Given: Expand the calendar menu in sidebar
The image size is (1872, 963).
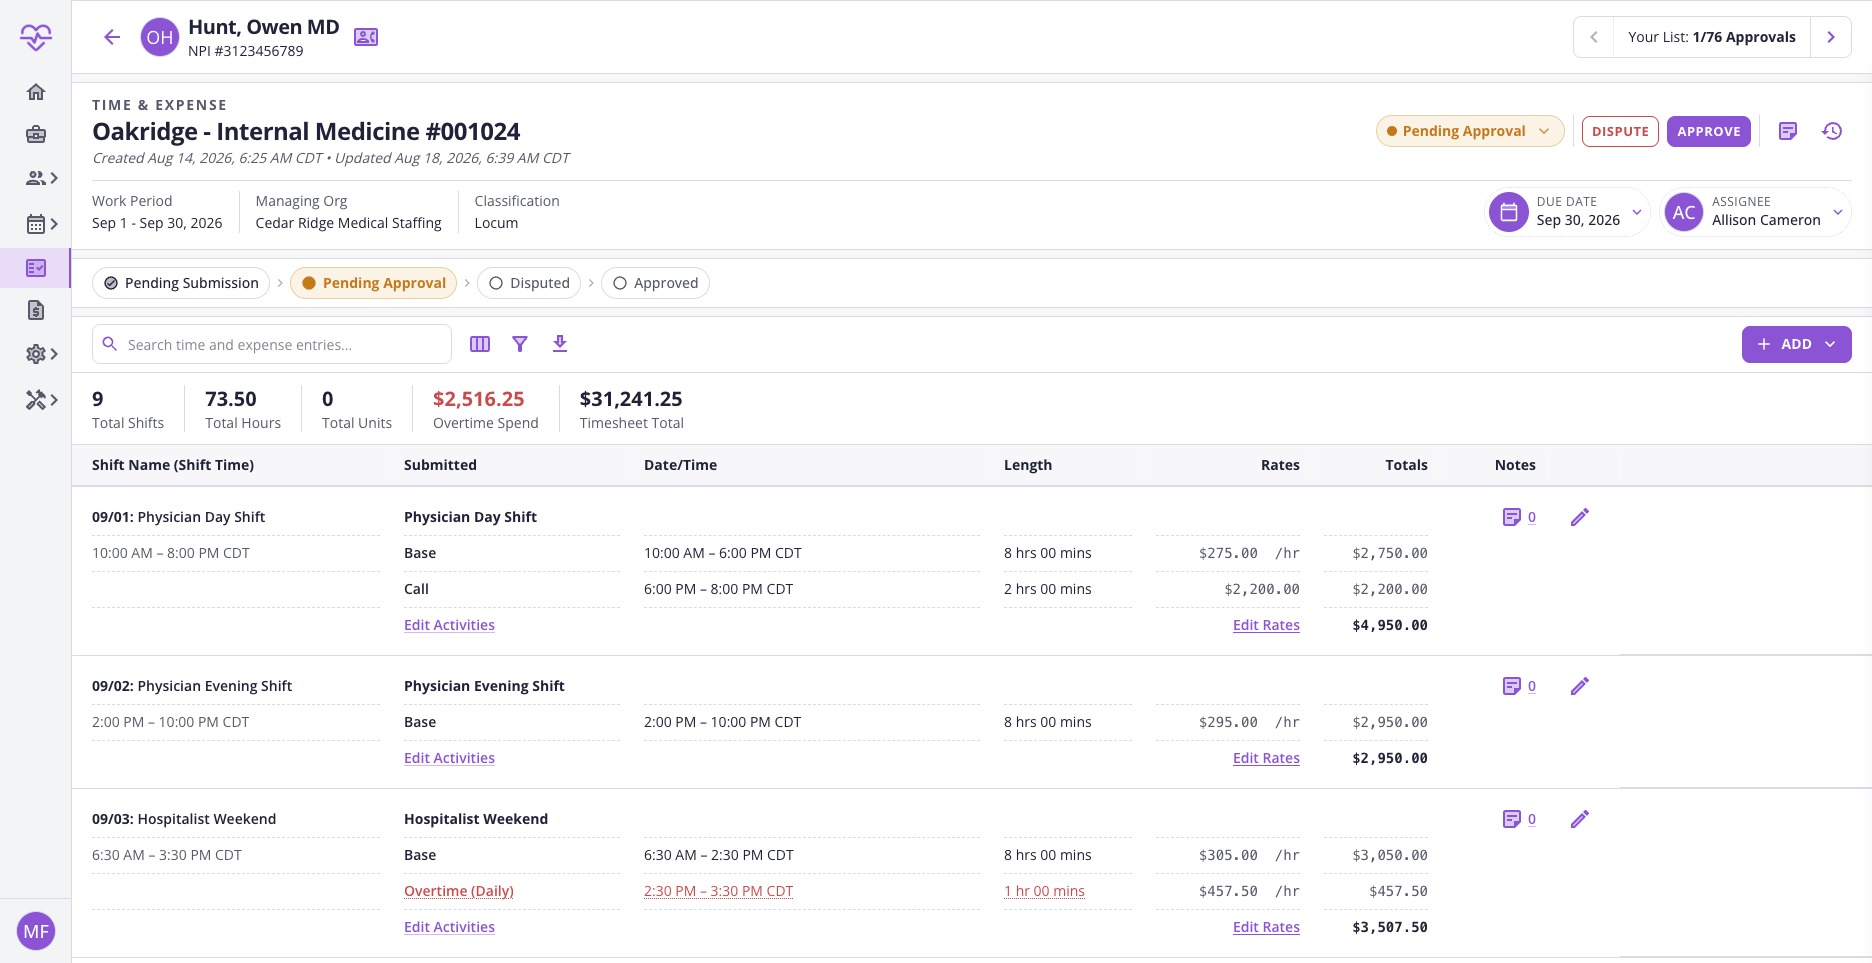Looking at the screenshot, I should tap(41, 224).
